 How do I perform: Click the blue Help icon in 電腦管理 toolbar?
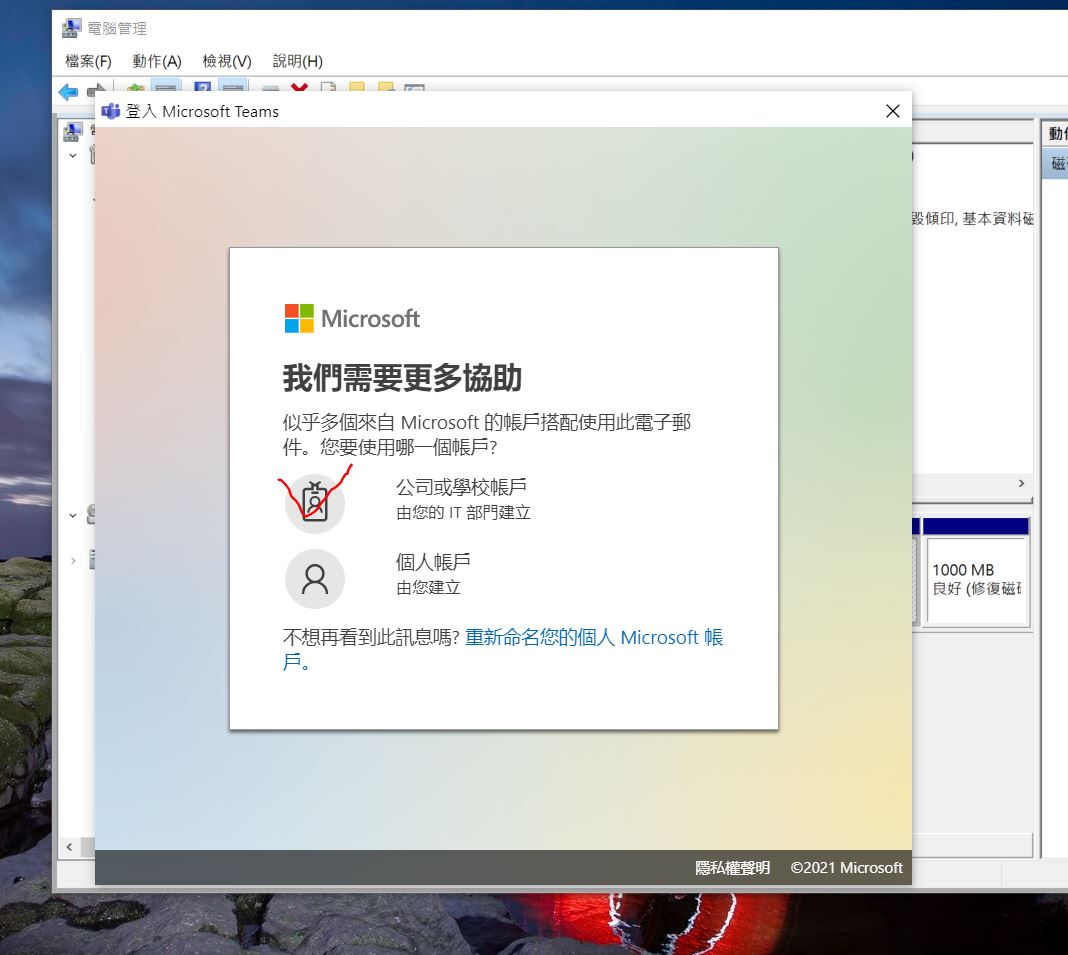point(202,87)
